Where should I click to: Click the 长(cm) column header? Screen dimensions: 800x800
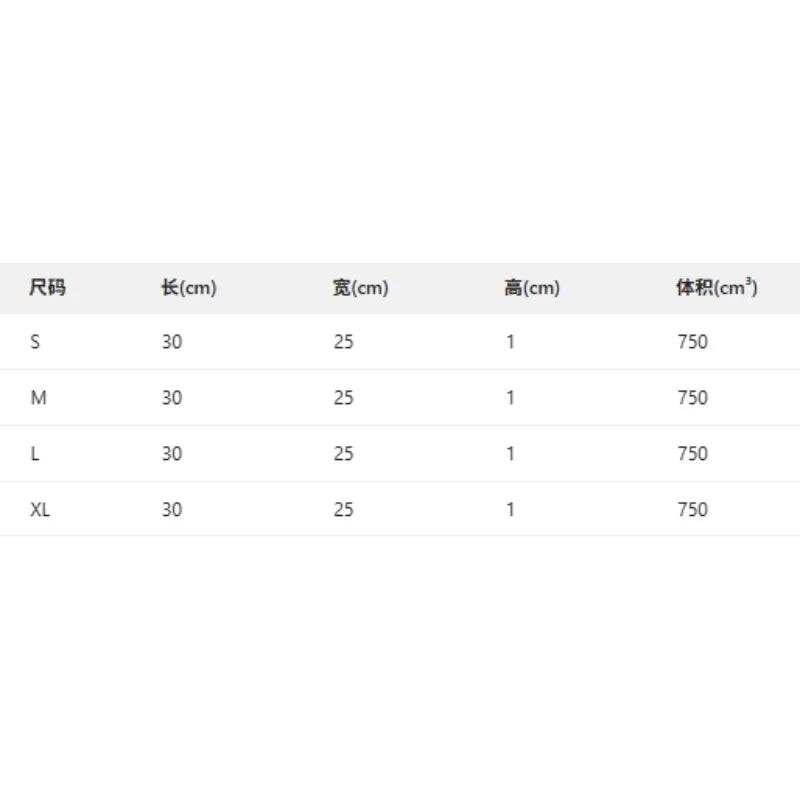coord(189,288)
